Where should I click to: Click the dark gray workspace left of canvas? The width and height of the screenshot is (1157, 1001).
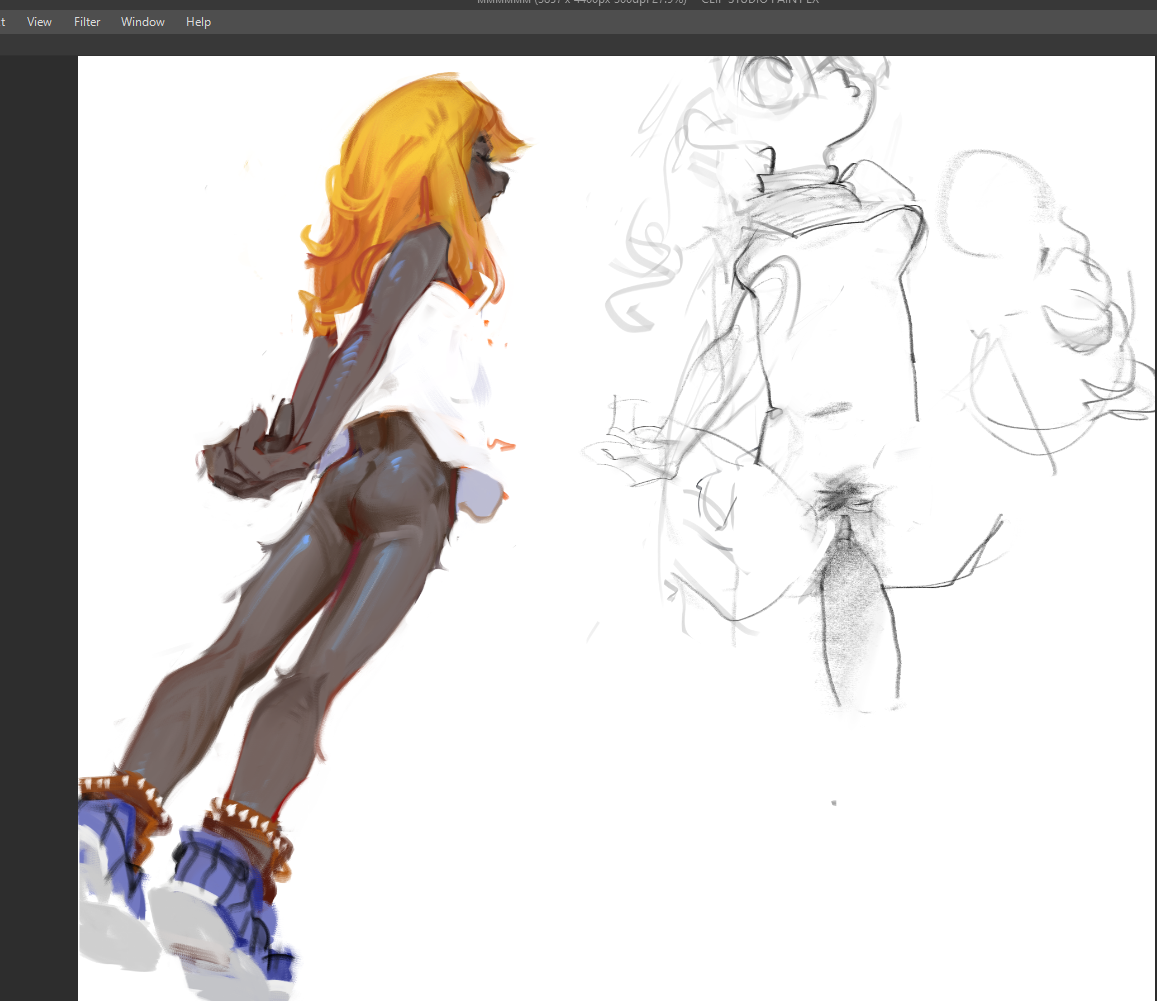tap(38, 500)
